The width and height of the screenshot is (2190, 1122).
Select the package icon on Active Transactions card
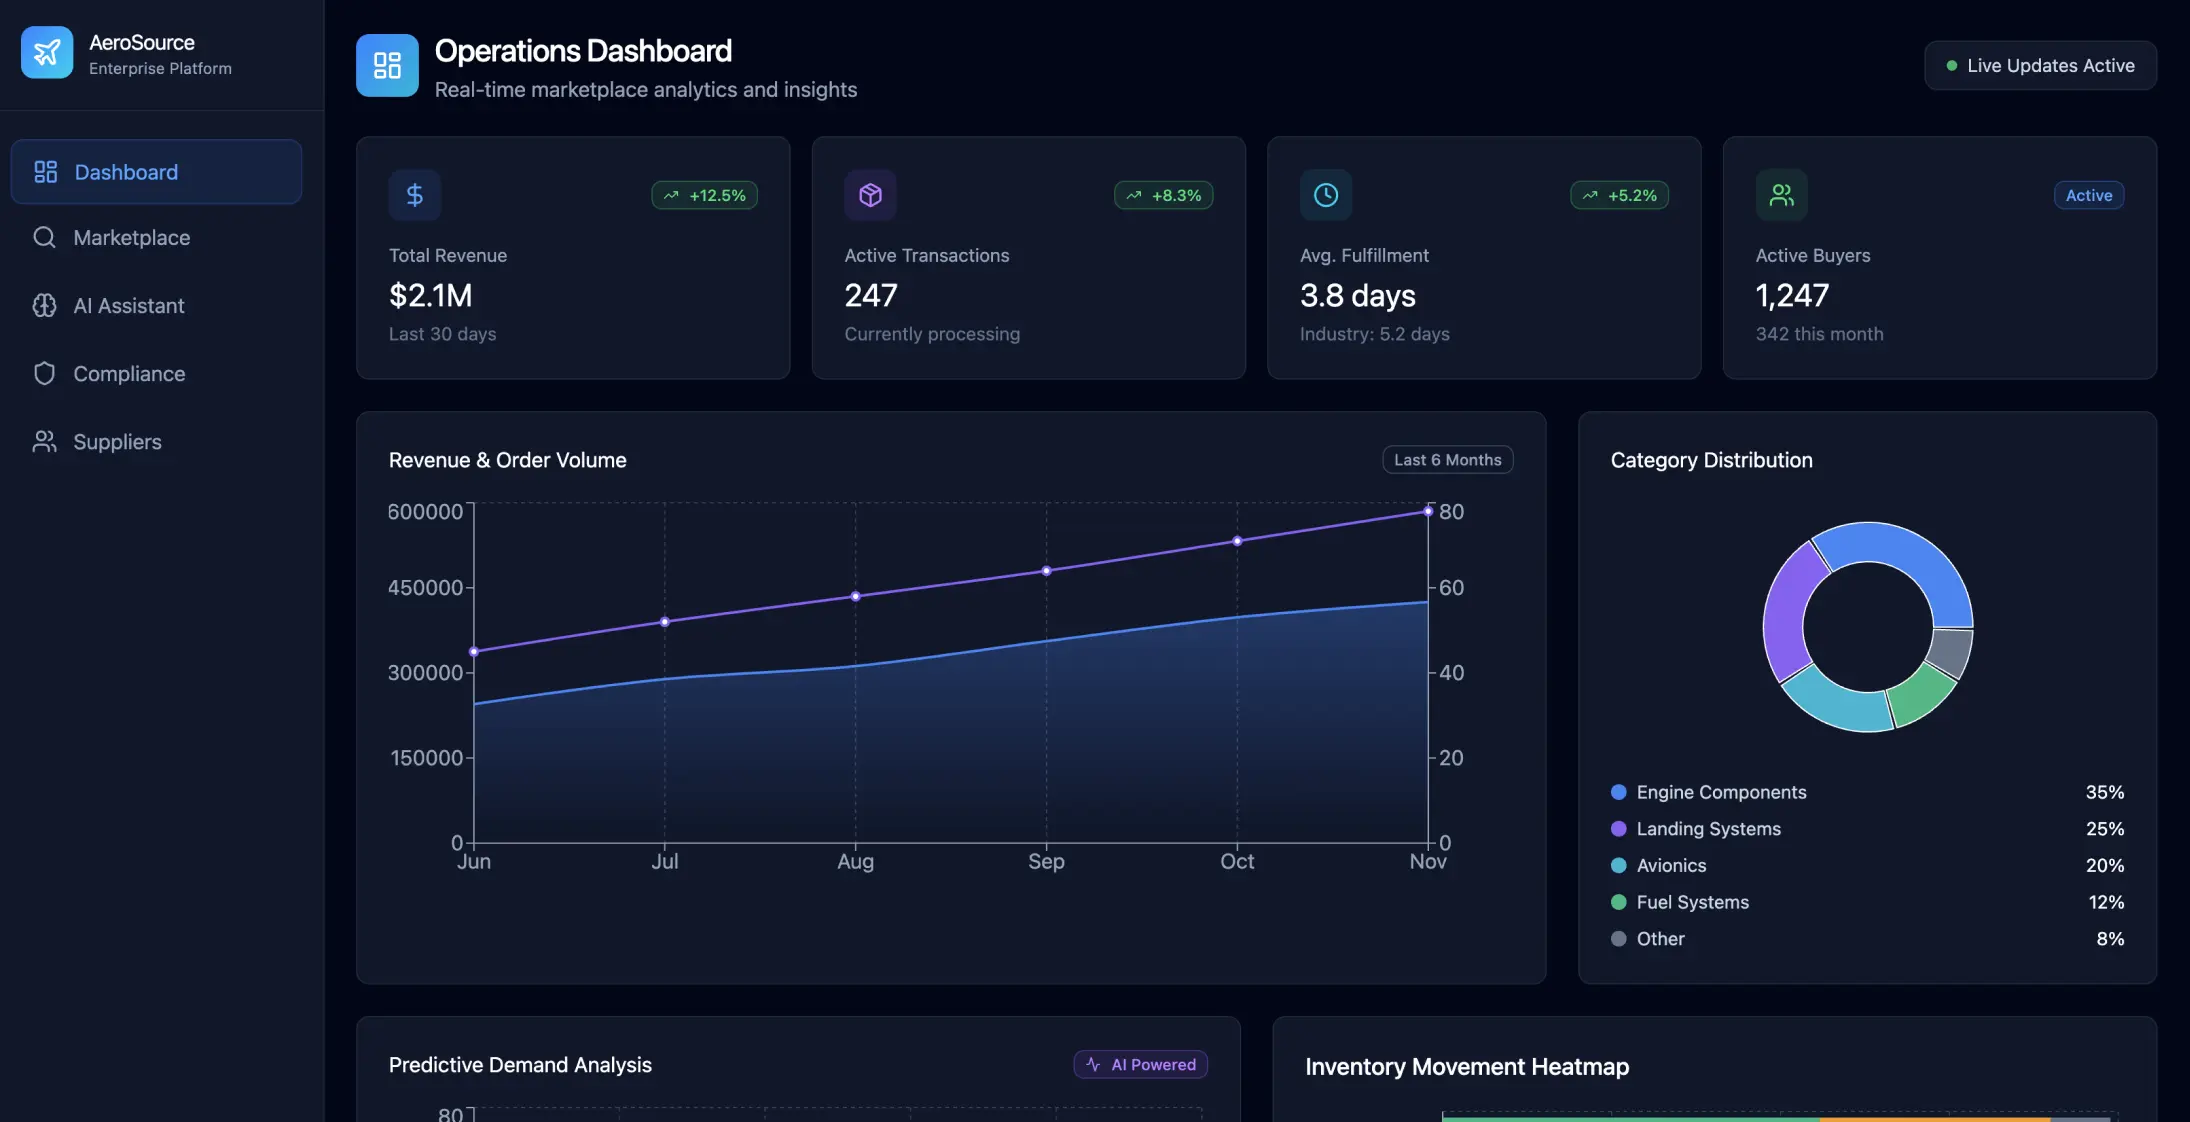870,195
